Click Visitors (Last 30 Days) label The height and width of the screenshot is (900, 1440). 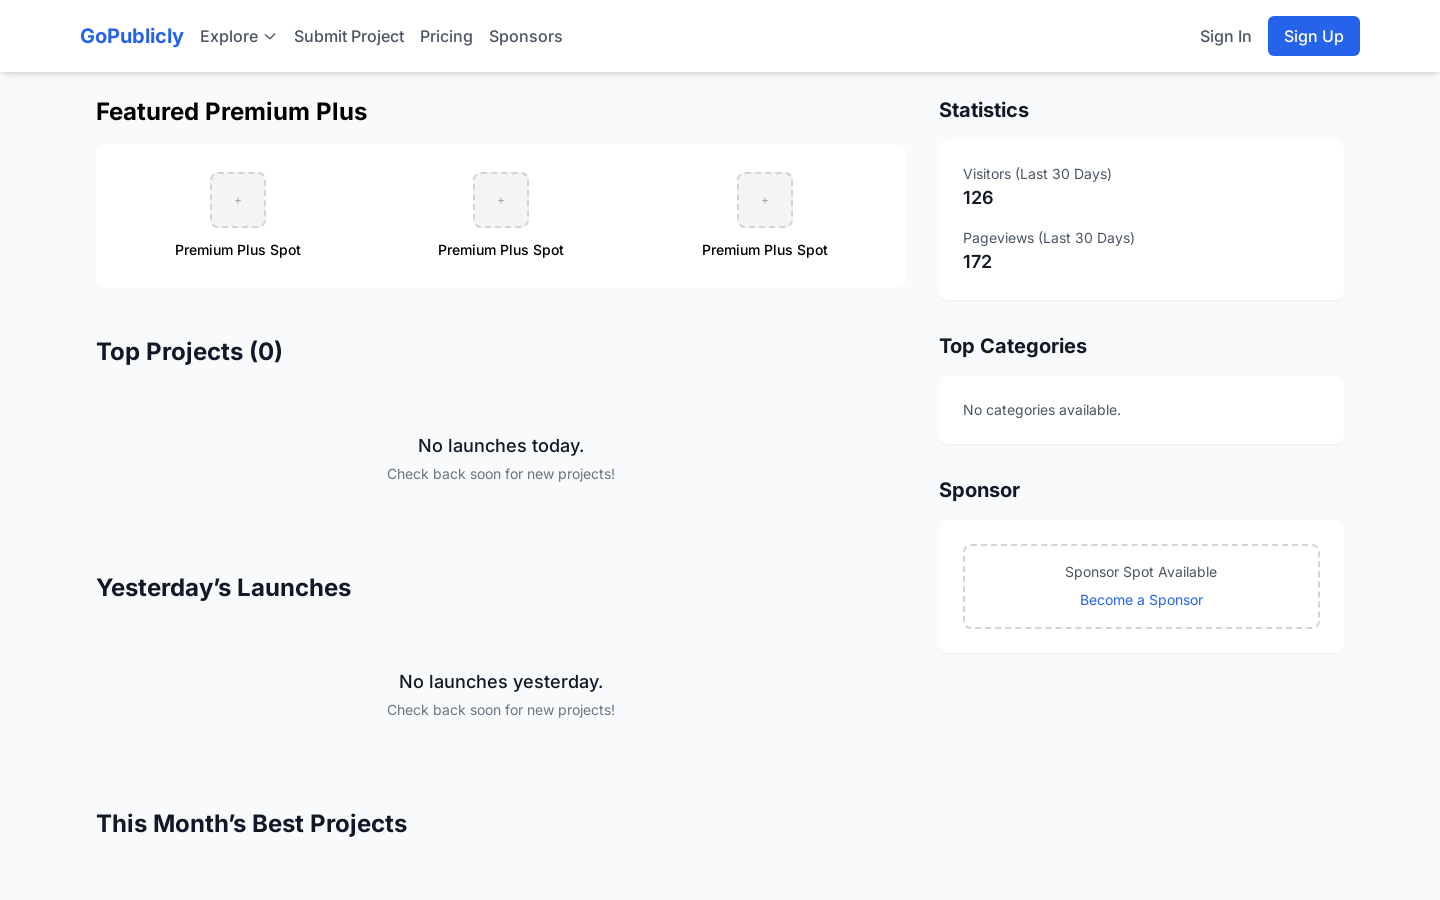tap(1037, 174)
